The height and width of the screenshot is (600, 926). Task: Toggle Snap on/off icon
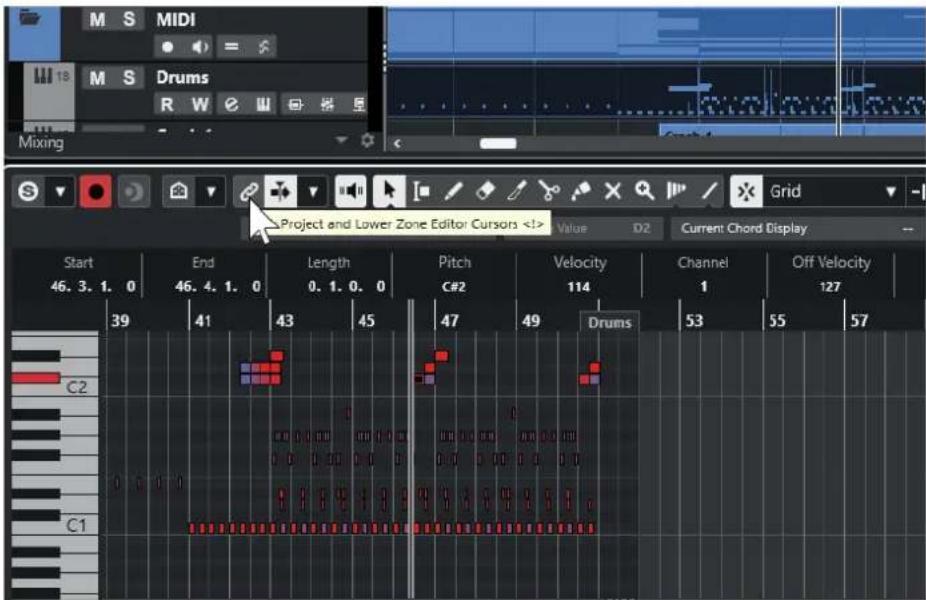746,191
